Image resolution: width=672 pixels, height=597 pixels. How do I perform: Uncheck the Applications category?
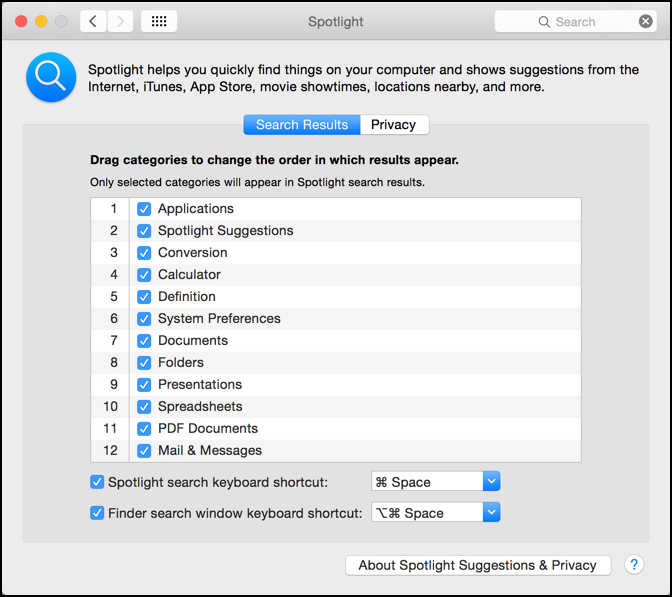pos(144,209)
